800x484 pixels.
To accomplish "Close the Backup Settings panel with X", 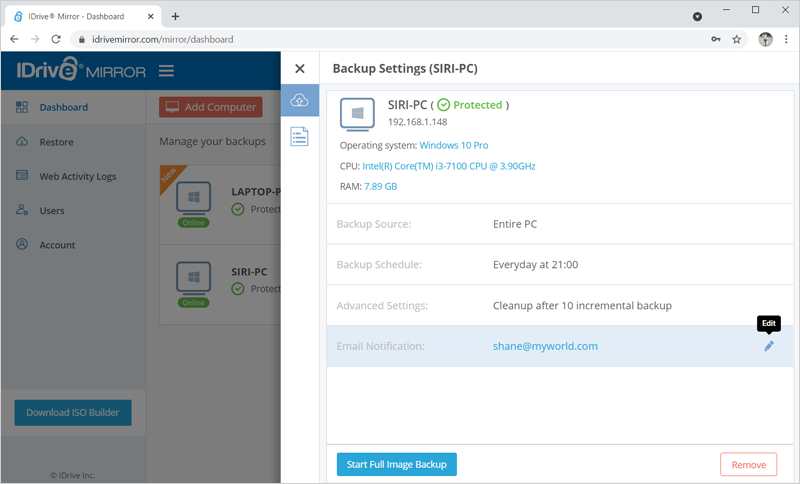I will (300, 68).
